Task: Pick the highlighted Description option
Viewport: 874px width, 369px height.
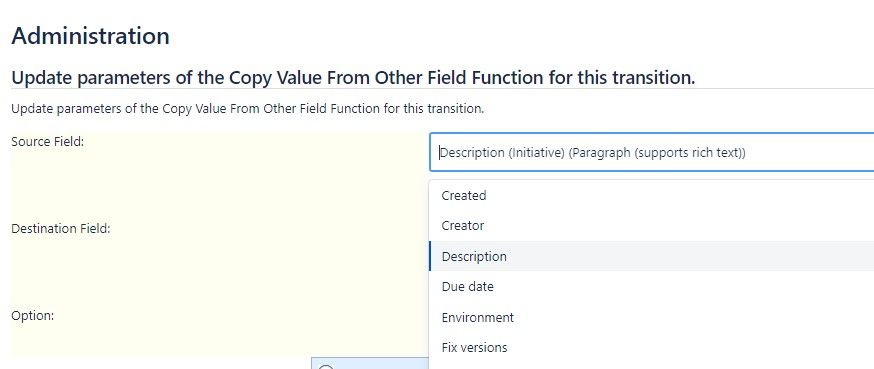Action: click(651, 256)
